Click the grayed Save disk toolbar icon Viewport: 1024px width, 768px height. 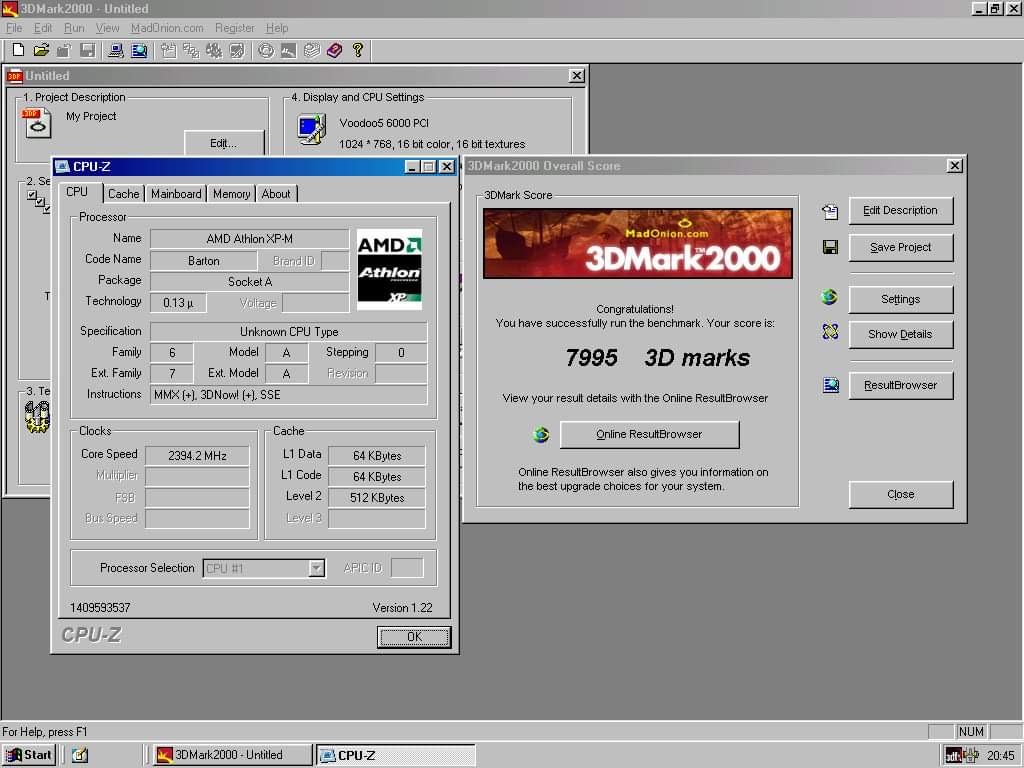pyautogui.click(x=87, y=50)
